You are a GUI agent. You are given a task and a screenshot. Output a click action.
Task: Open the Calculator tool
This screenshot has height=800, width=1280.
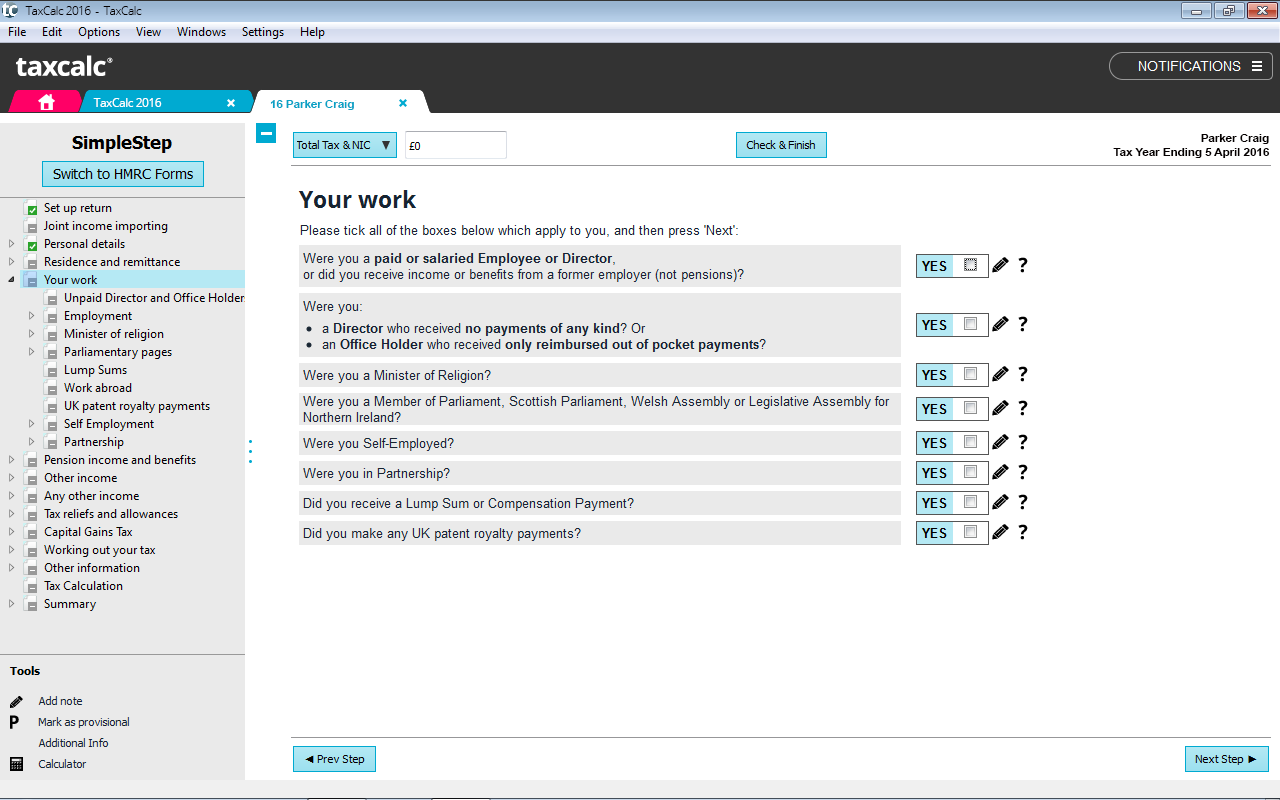click(16, 764)
